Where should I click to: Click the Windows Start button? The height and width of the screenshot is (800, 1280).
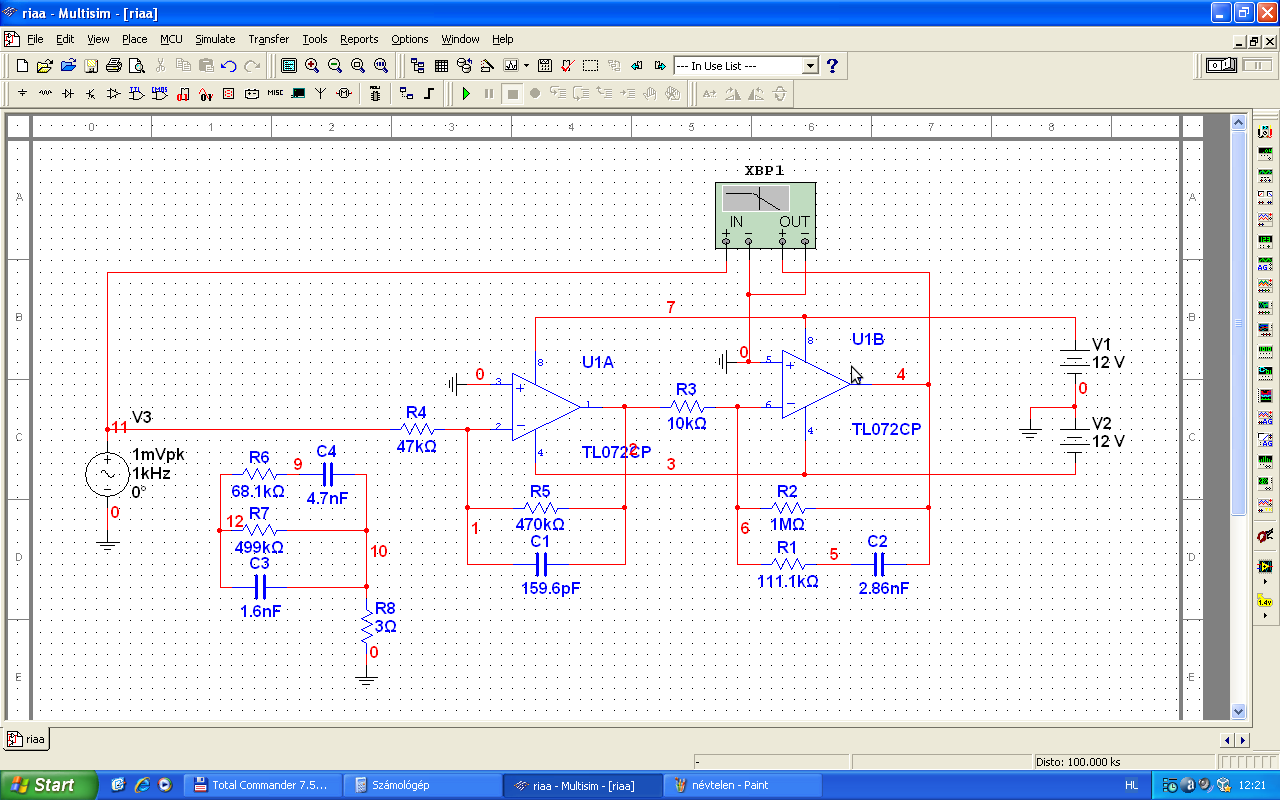(x=49, y=785)
